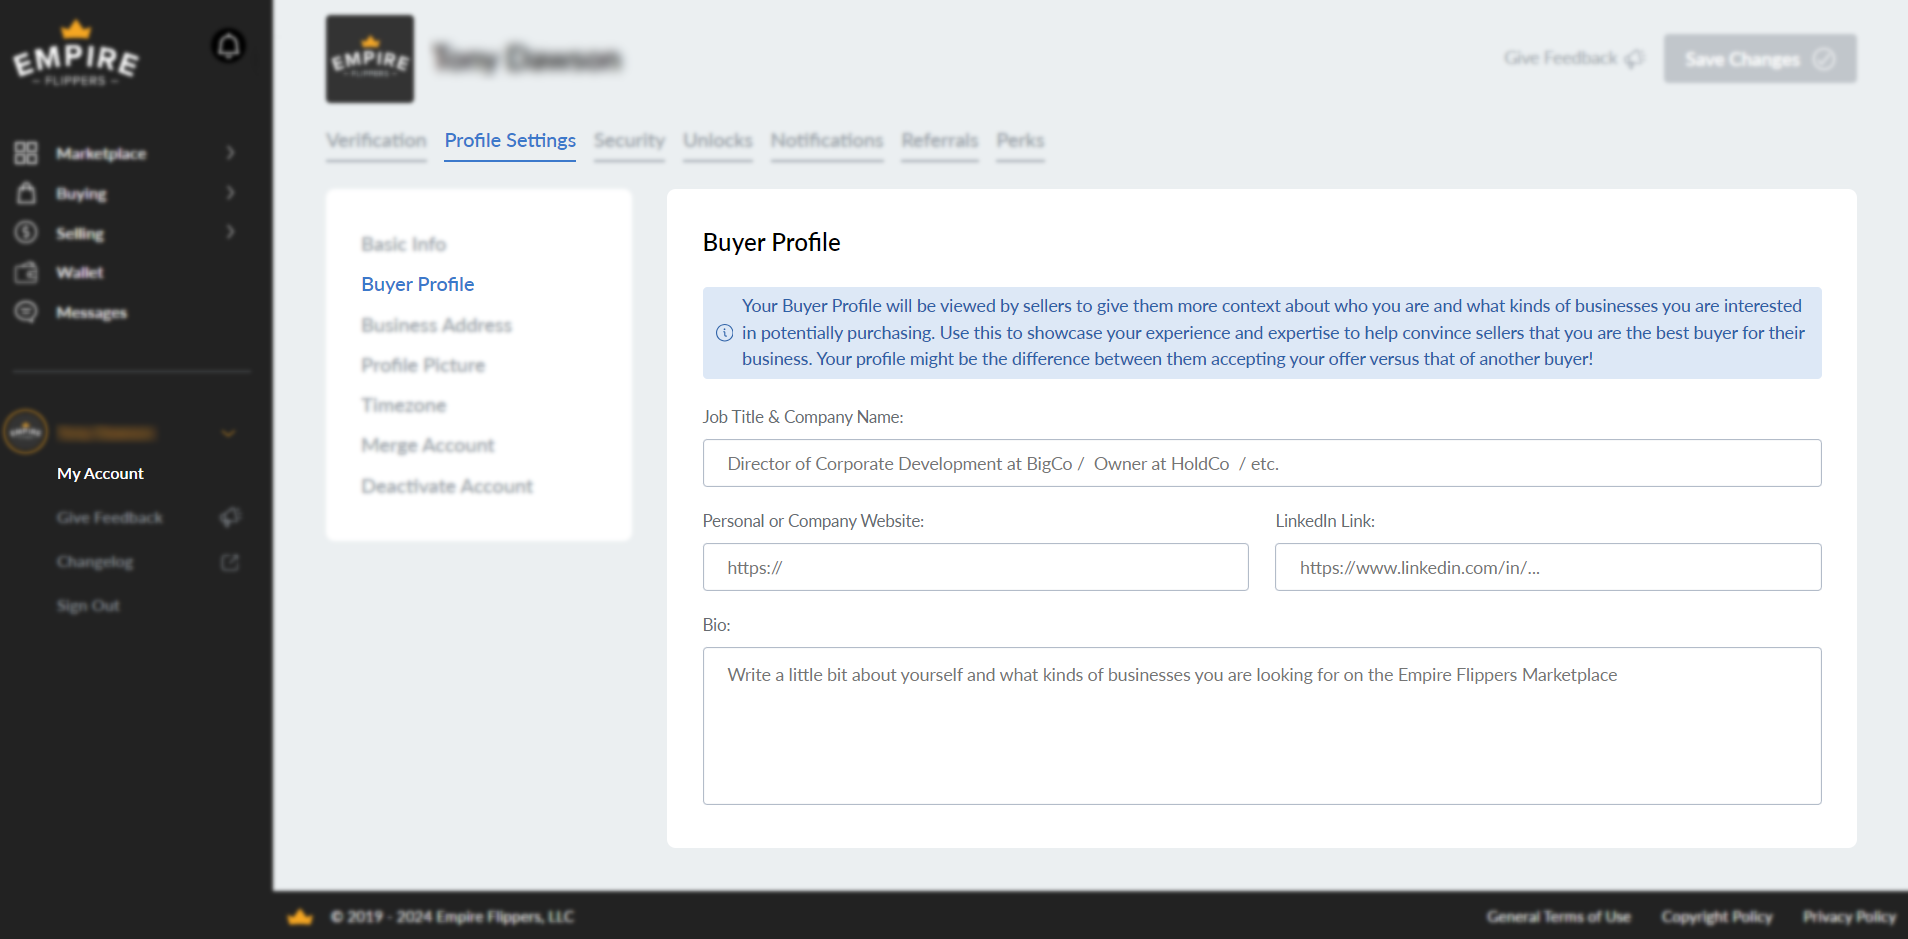The width and height of the screenshot is (1908, 939).
Task: Click the Selling dollar icon
Action: (x=26, y=233)
